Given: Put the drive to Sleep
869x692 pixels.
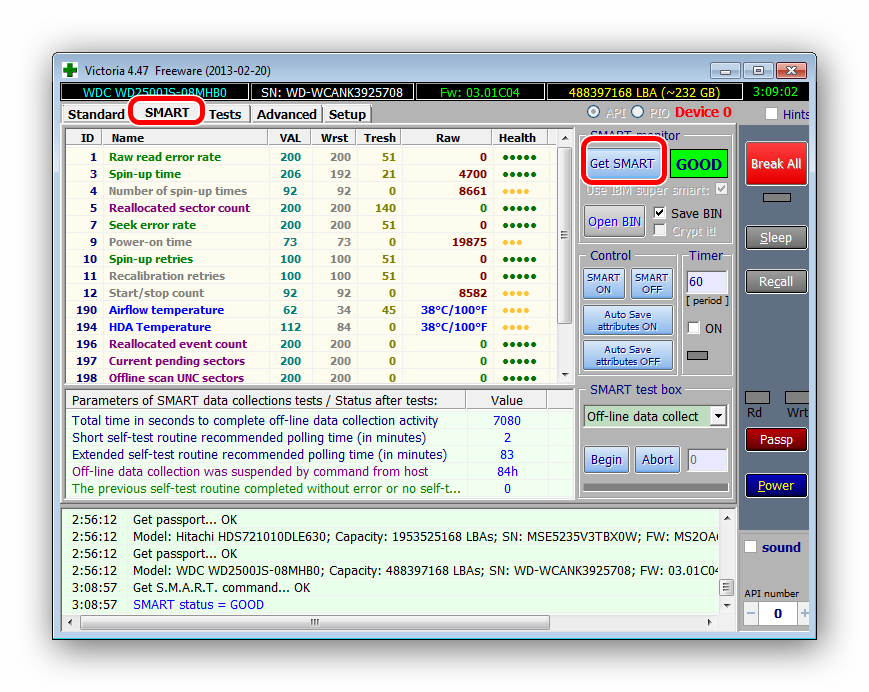Looking at the screenshot, I should point(775,237).
